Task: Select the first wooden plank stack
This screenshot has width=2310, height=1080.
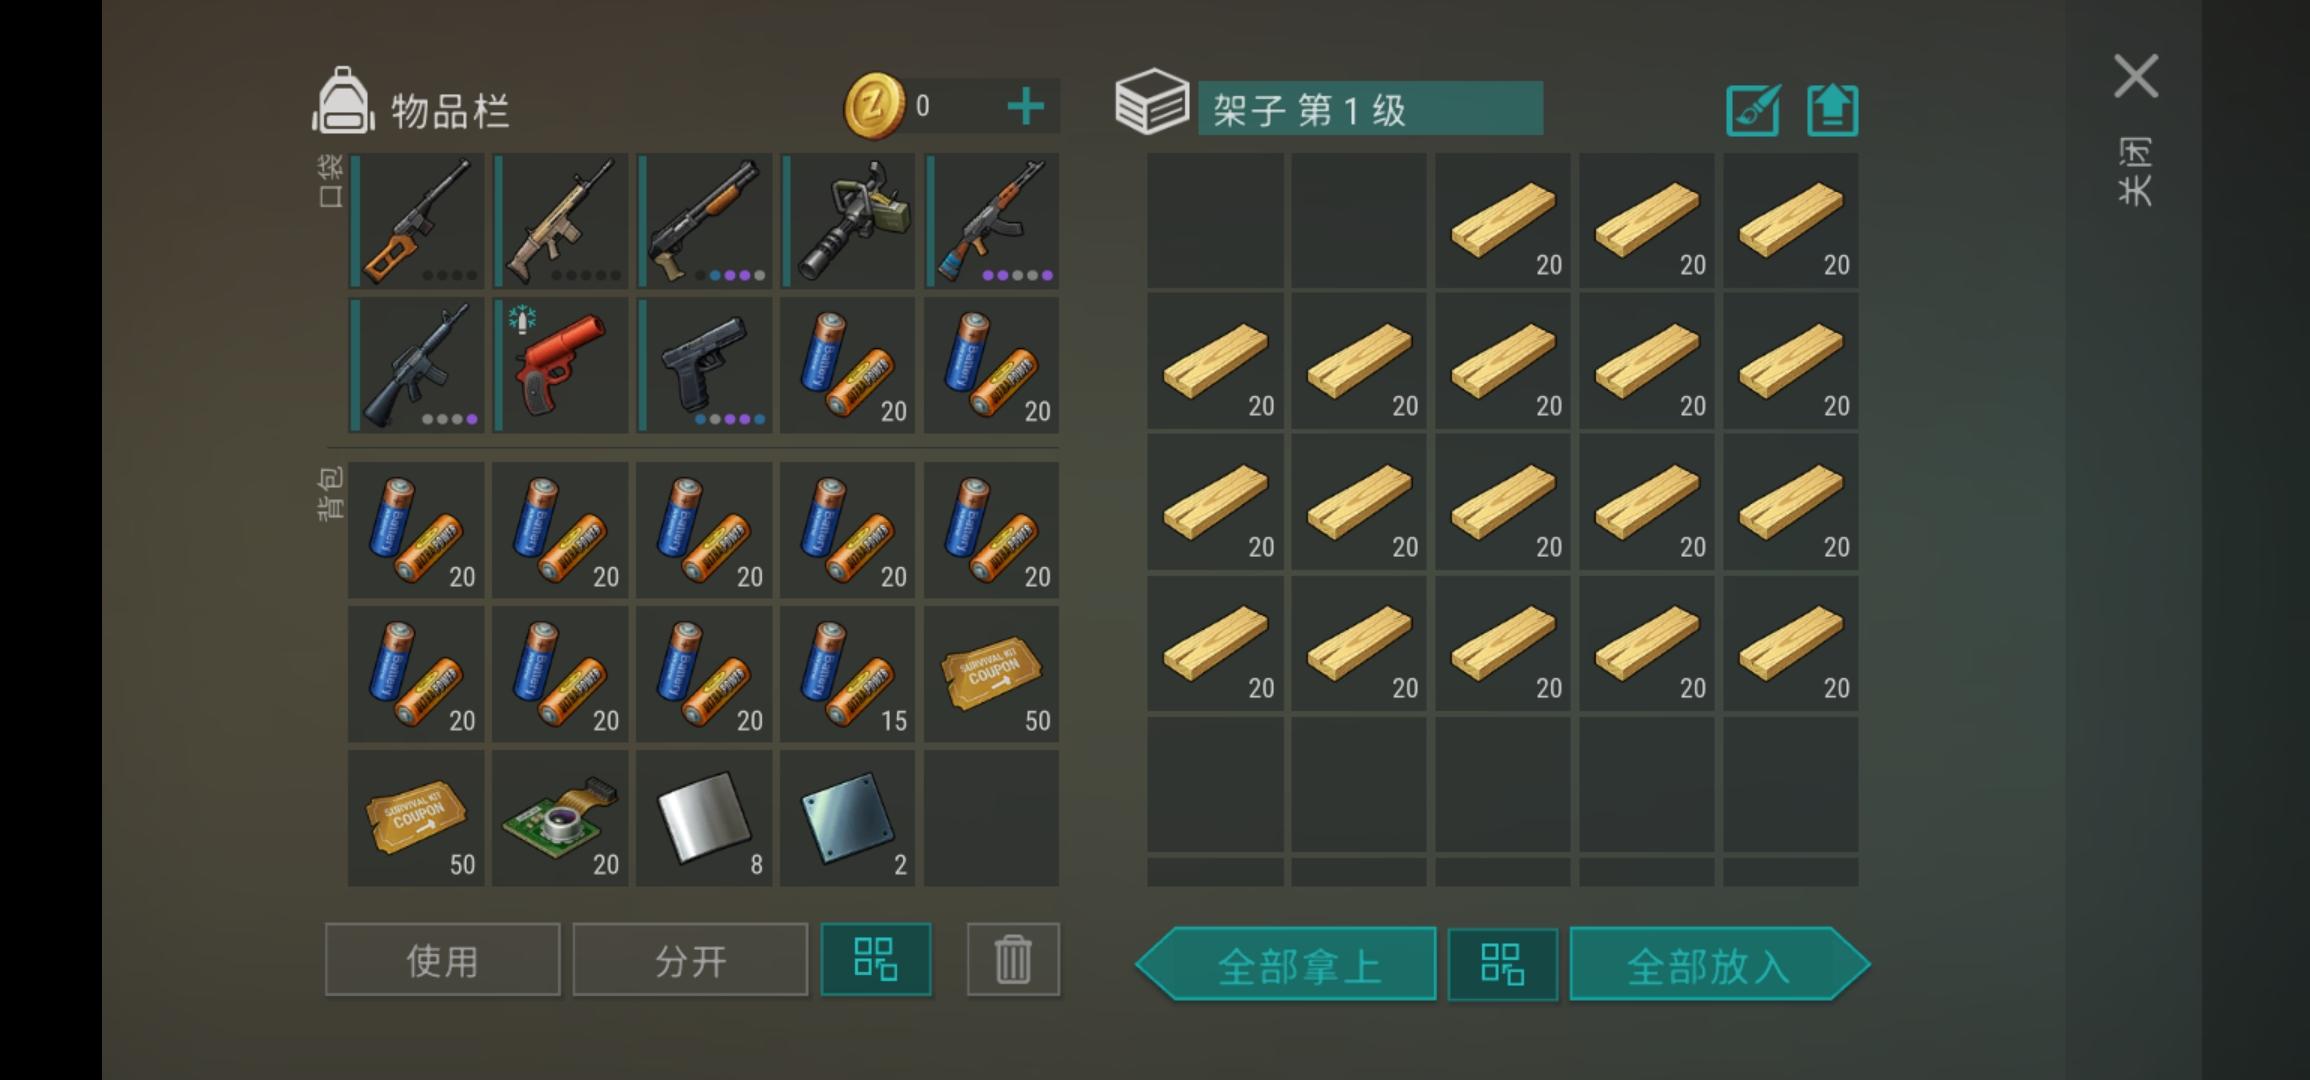Action: (x=1503, y=221)
